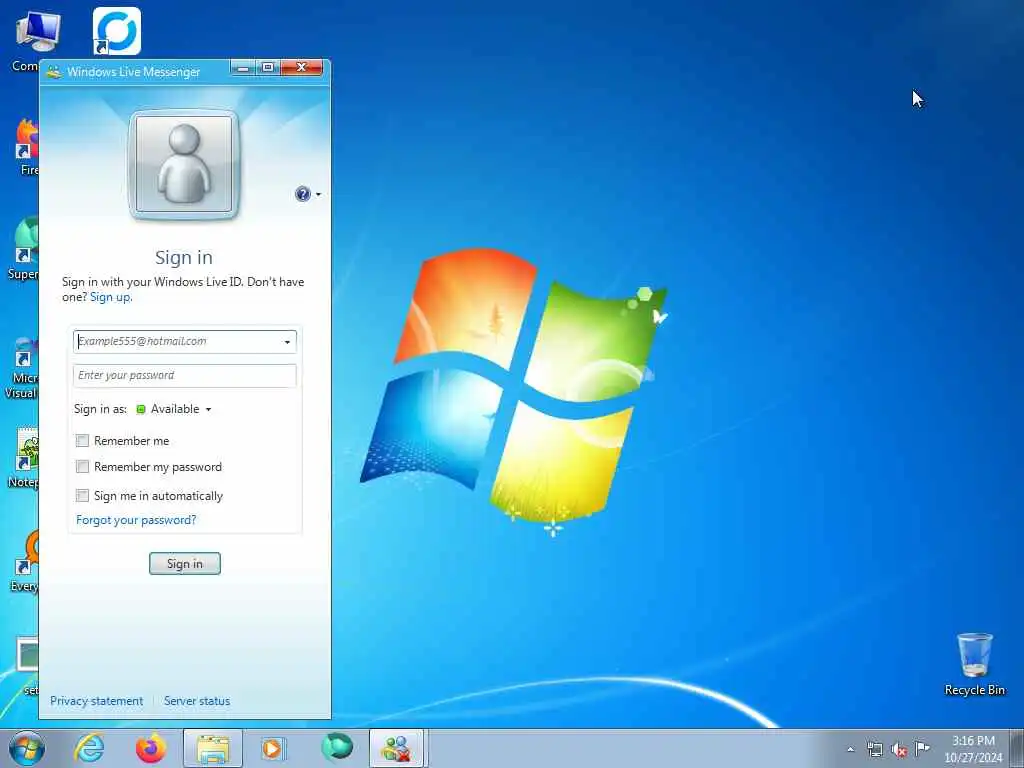
Task: Open the Privacy statement link
Action: (97, 701)
